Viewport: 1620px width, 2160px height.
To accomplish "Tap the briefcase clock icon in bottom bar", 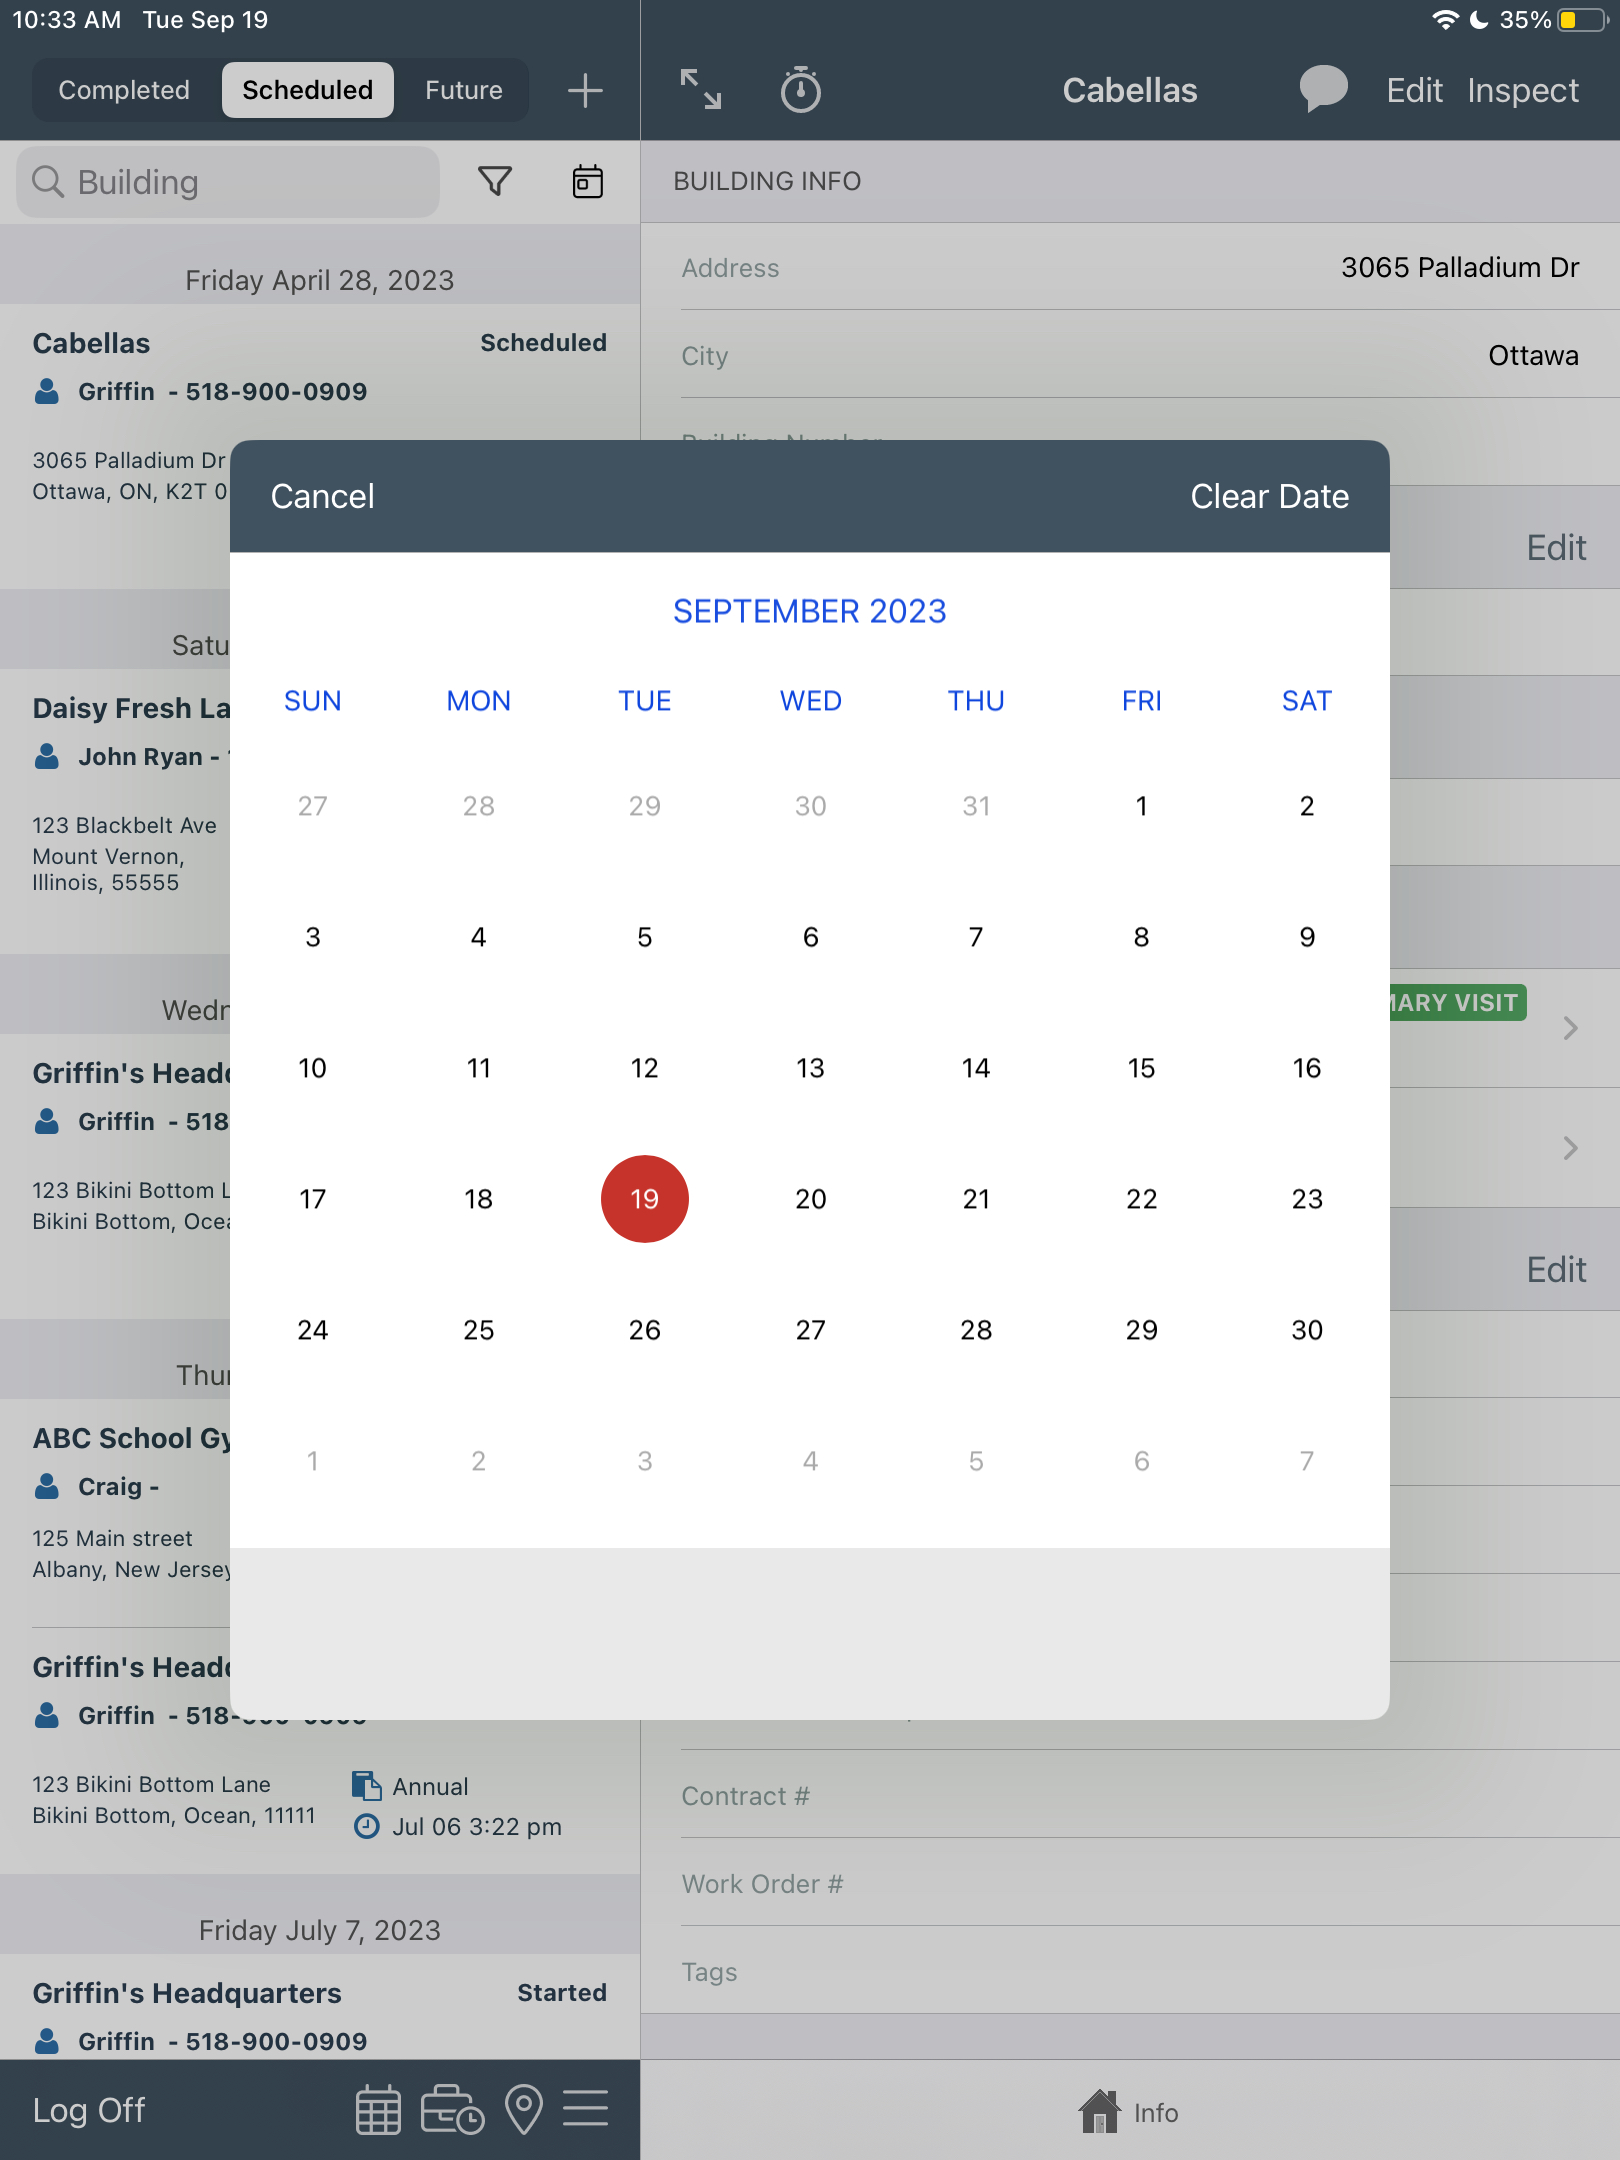I will (x=452, y=2110).
